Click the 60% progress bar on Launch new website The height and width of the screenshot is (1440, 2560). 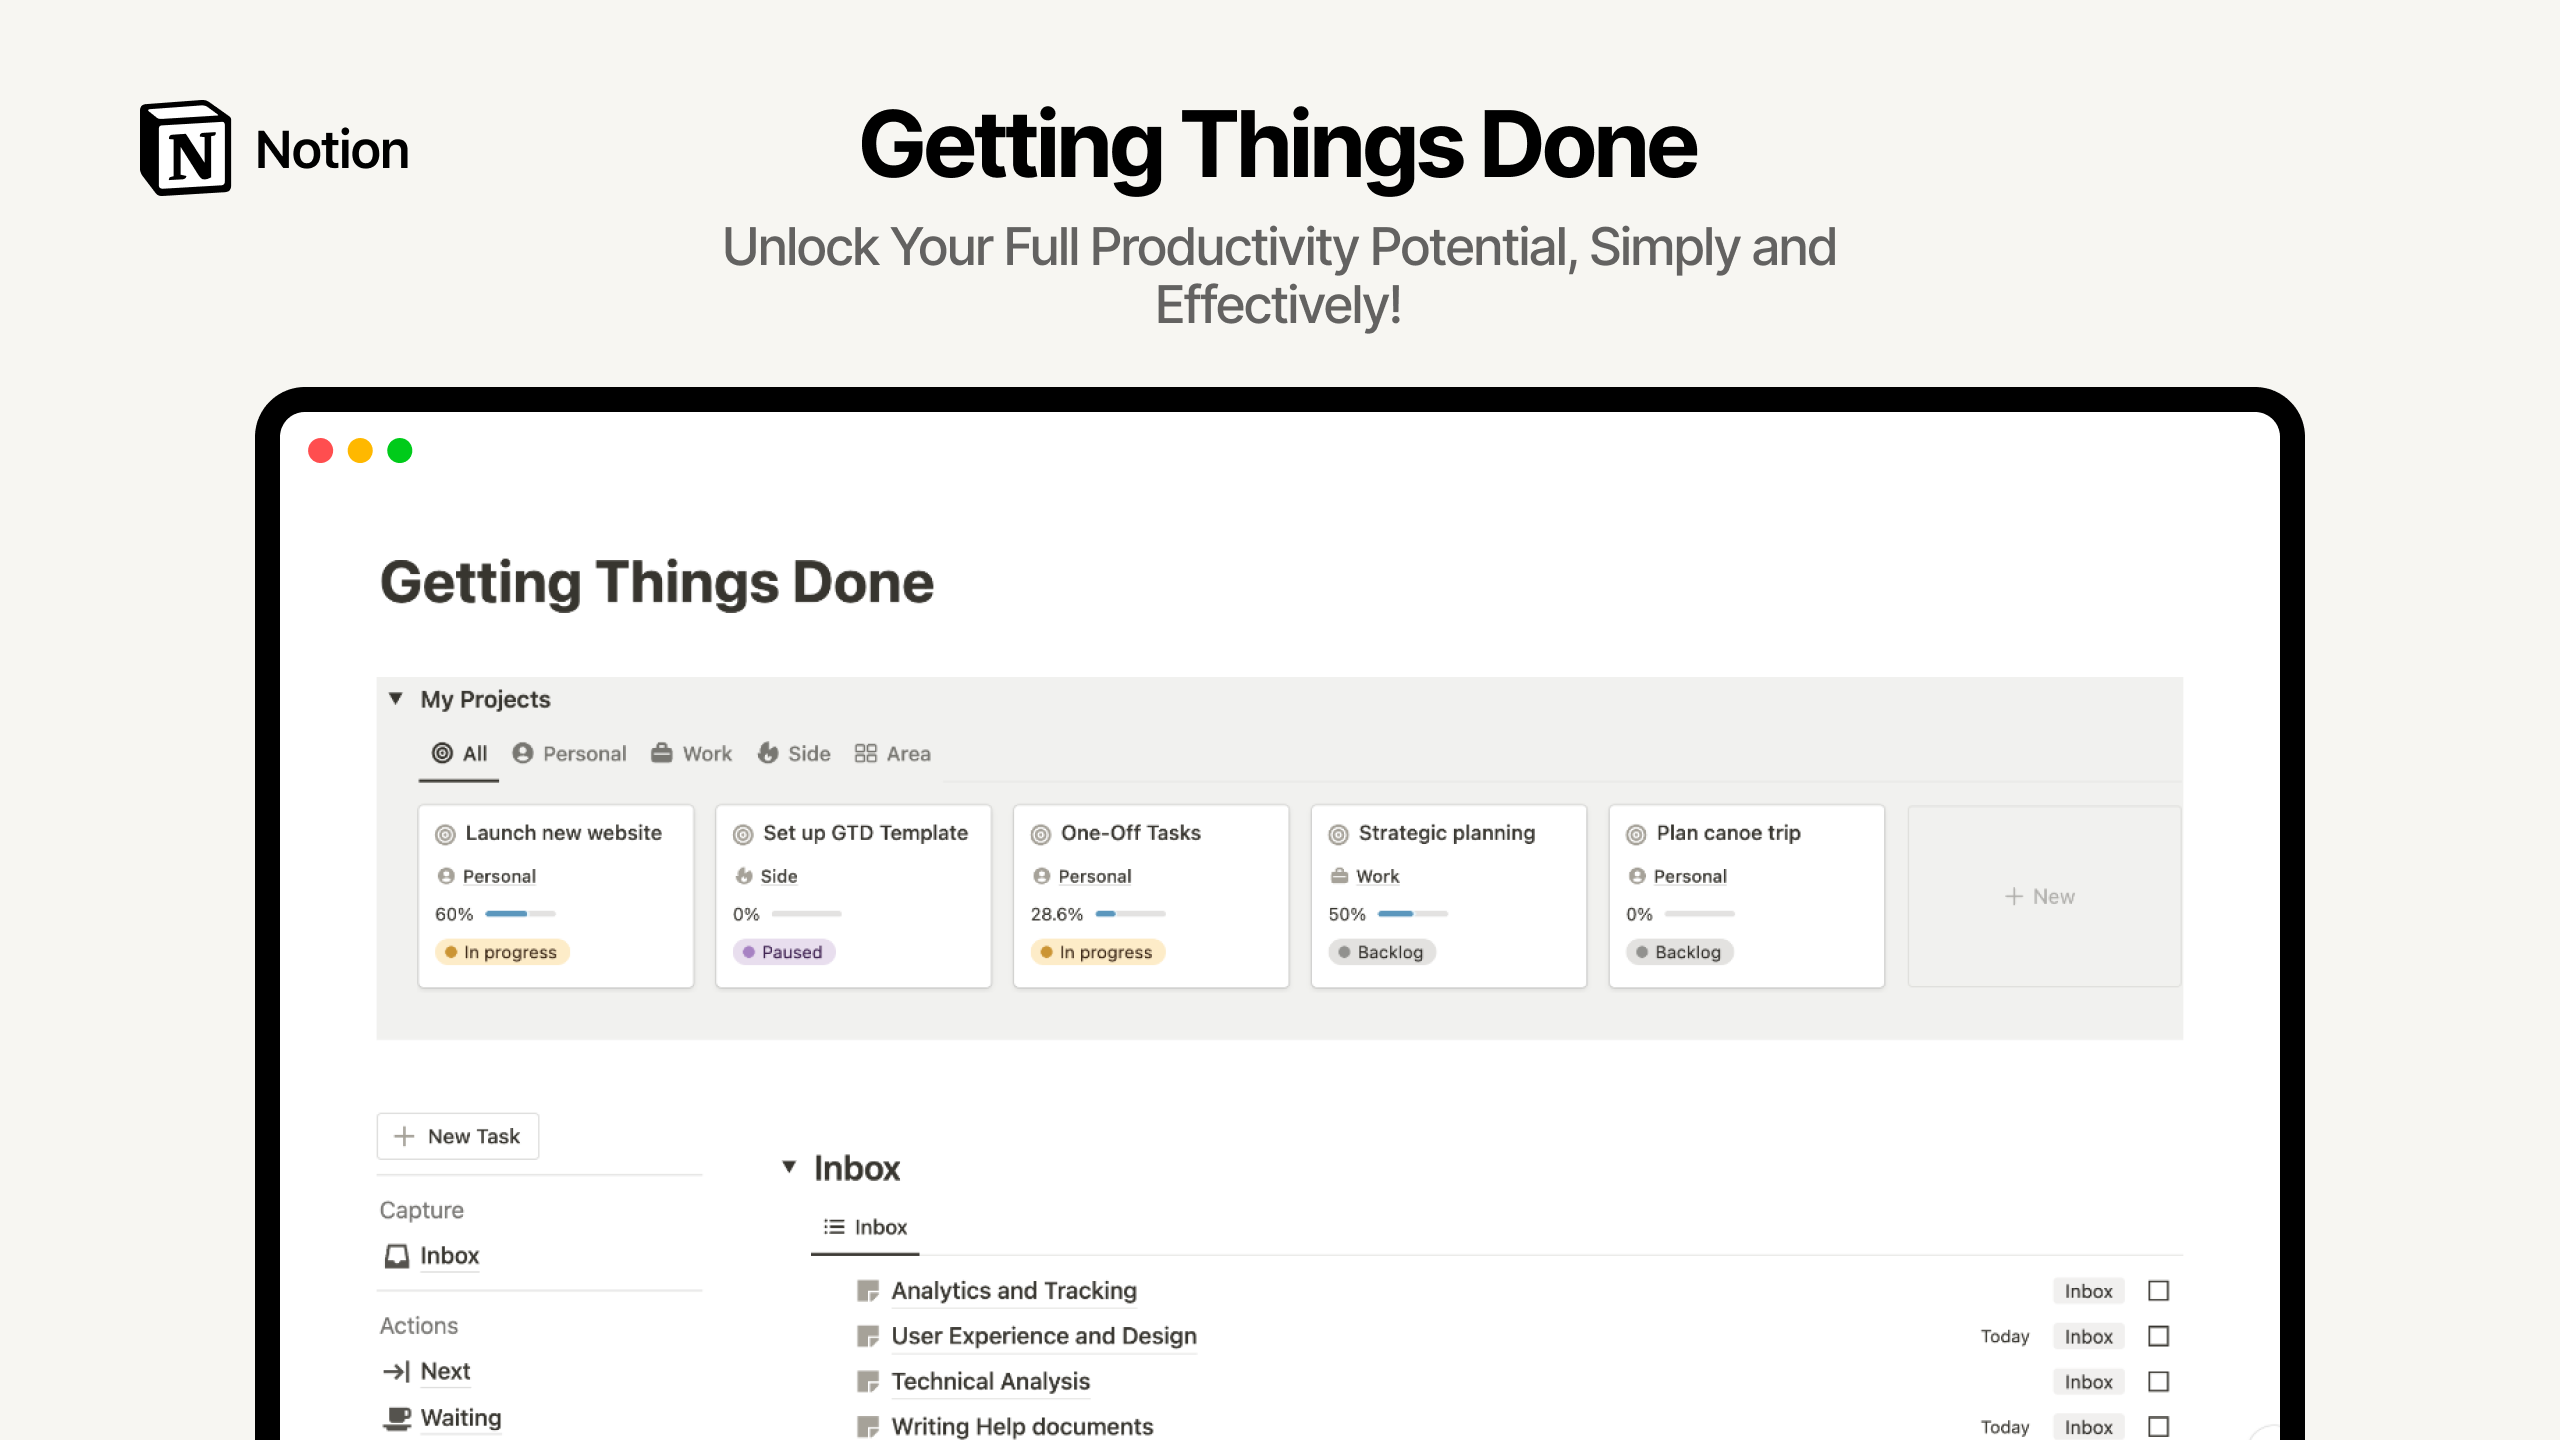click(x=520, y=914)
